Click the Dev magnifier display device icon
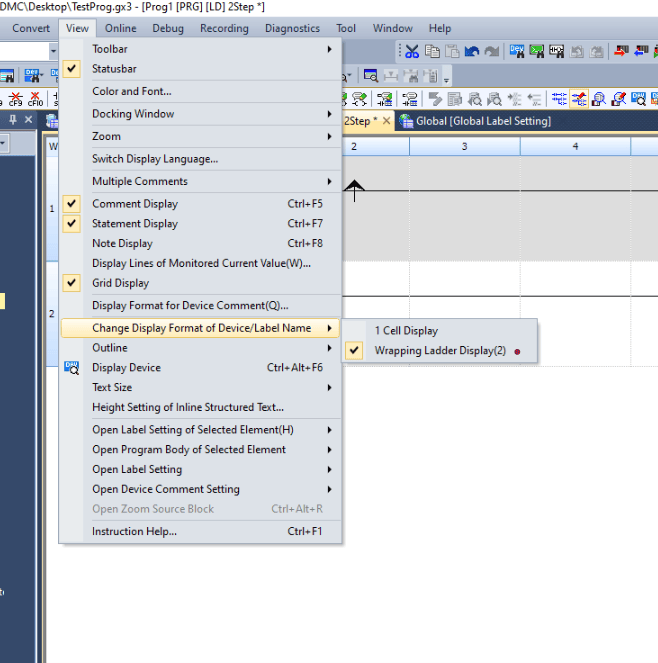This screenshot has height=663, width=658. pos(639,99)
